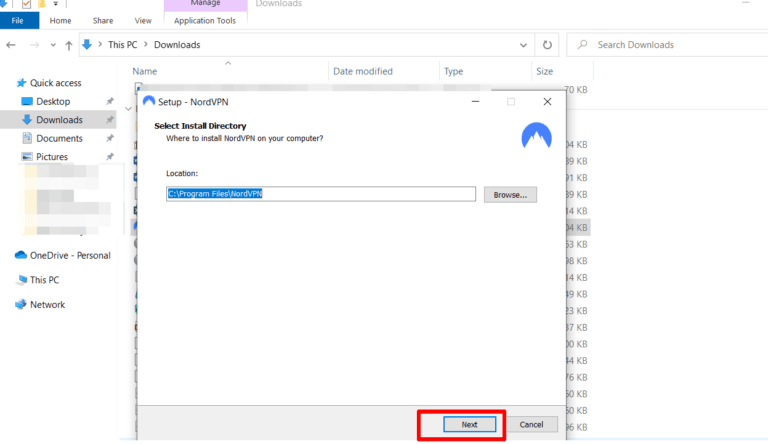This screenshot has height=444, width=768.
Task: Sort files by Date modified column
Action: pyautogui.click(x=362, y=72)
